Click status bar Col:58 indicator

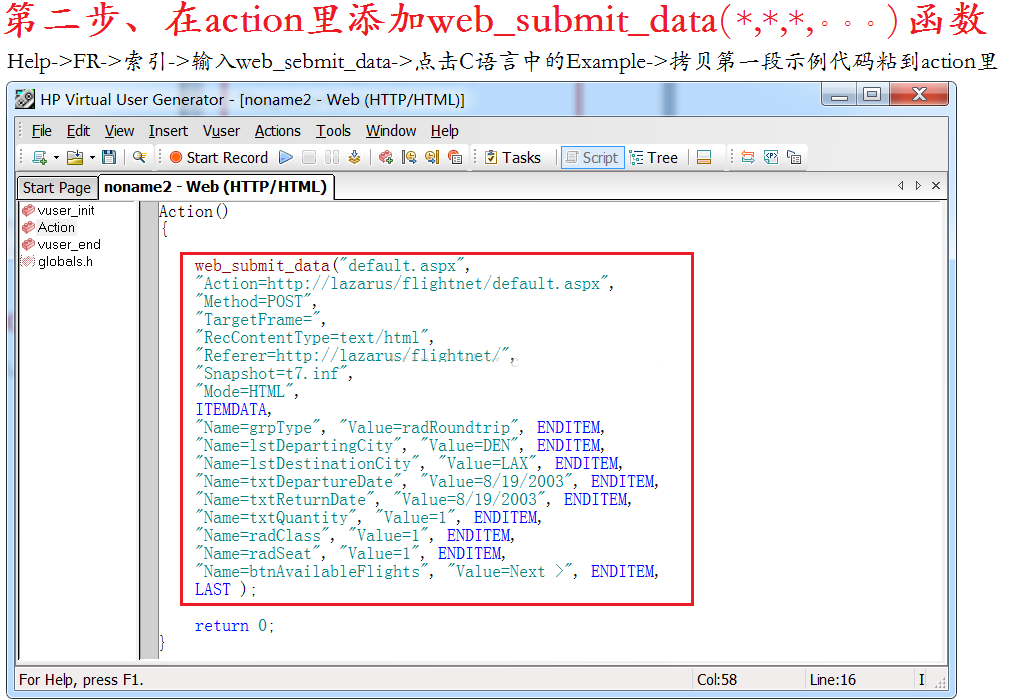[x=717, y=680]
